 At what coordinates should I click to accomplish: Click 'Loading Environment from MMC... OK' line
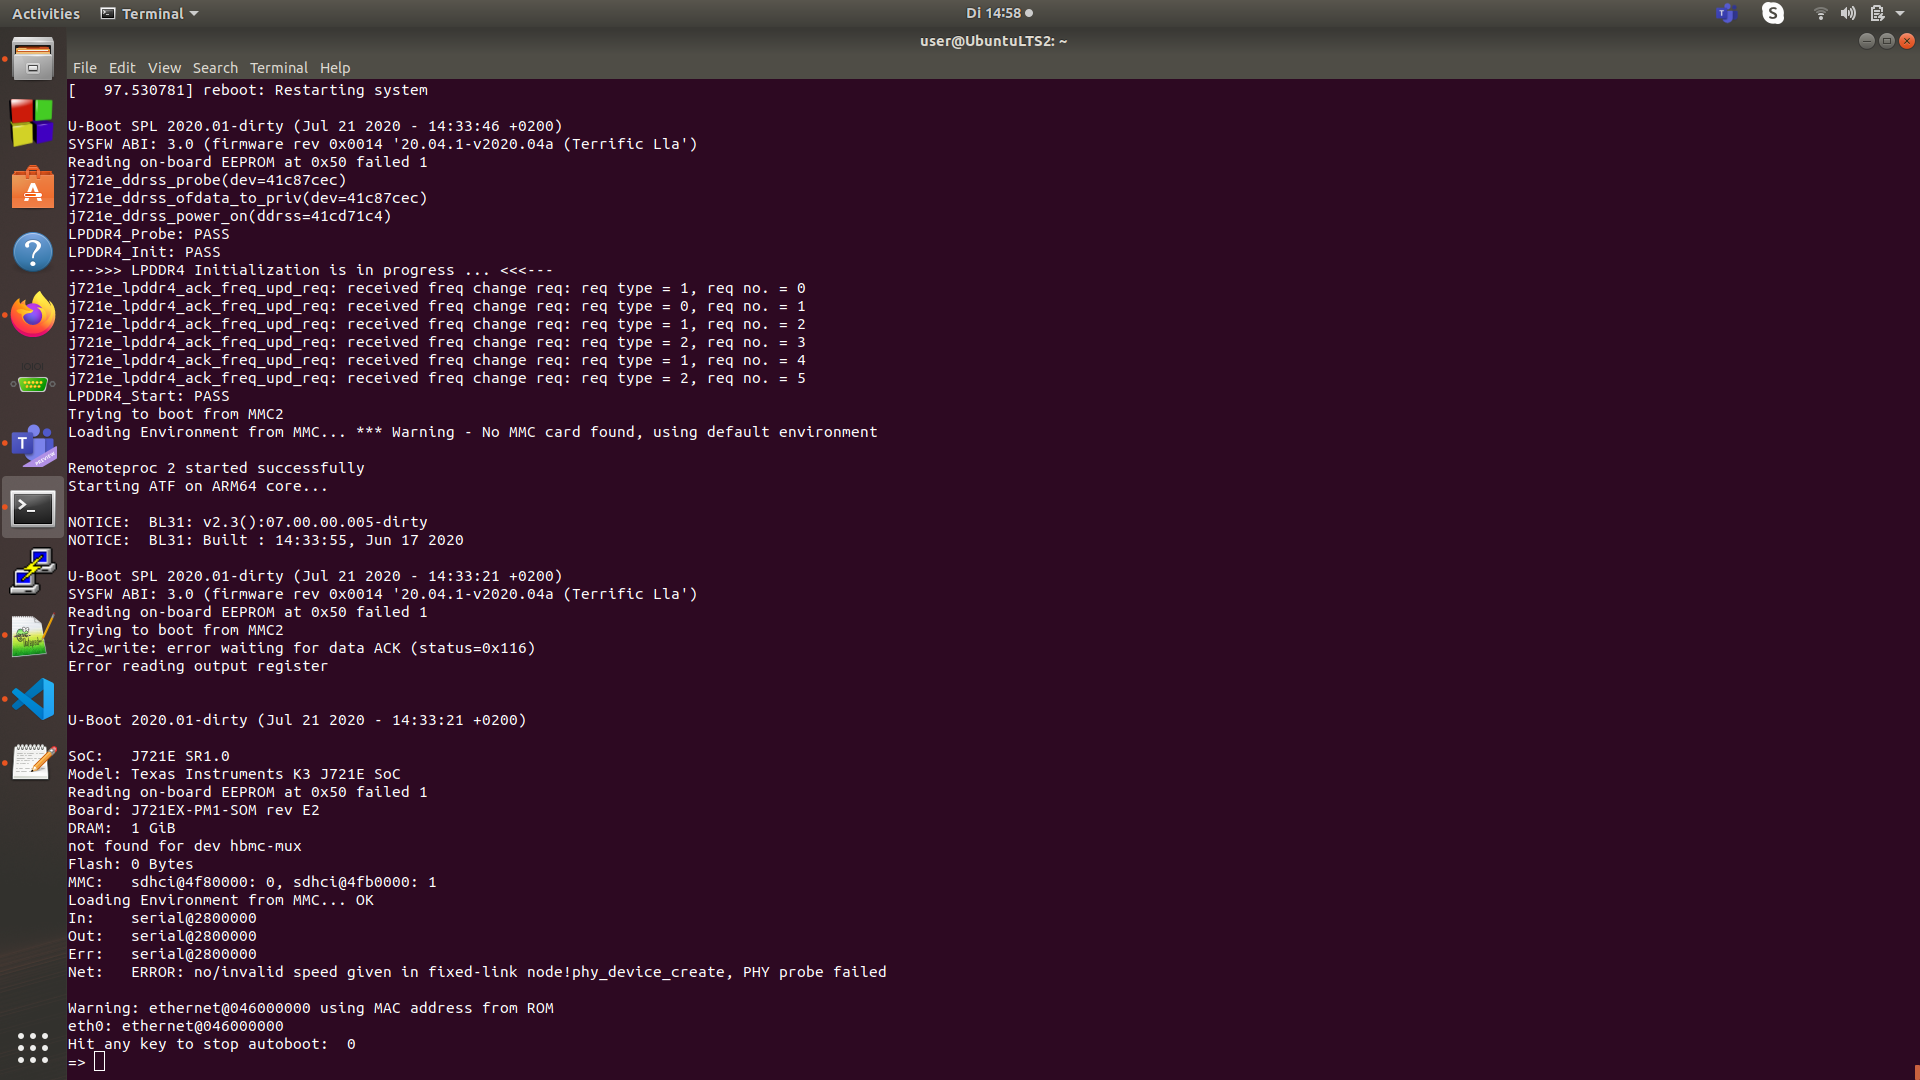[221, 900]
